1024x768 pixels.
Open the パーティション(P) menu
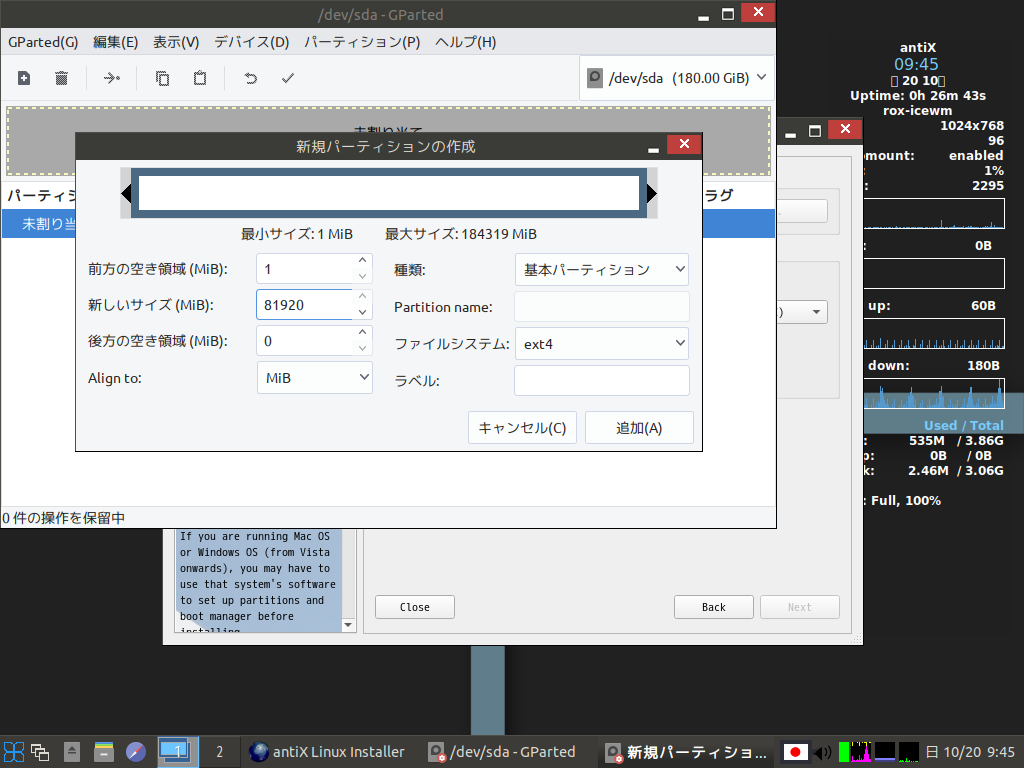tap(362, 42)
